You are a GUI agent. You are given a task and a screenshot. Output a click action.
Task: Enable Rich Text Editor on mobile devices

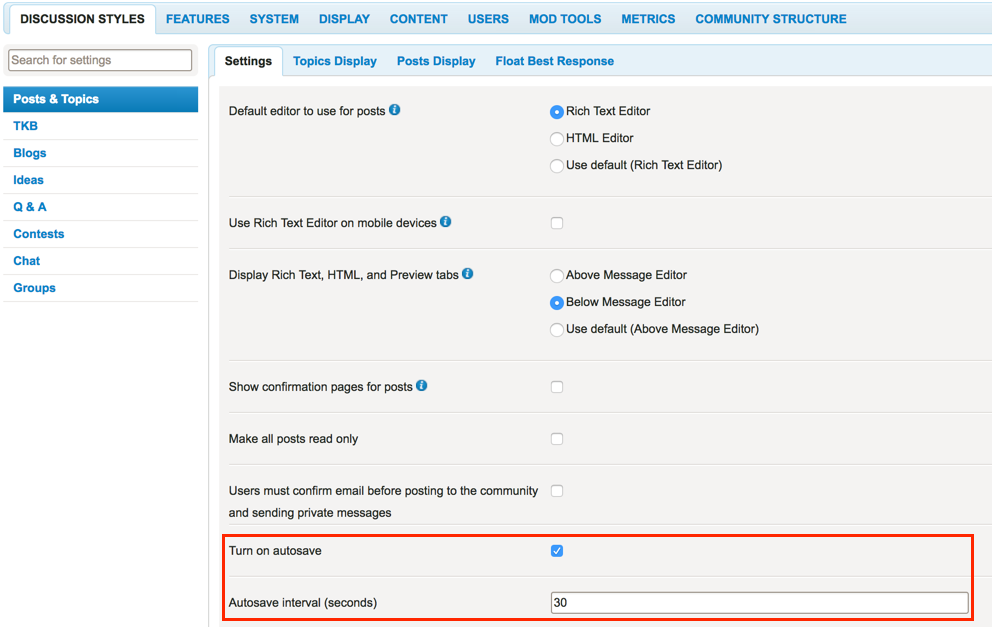557,223
